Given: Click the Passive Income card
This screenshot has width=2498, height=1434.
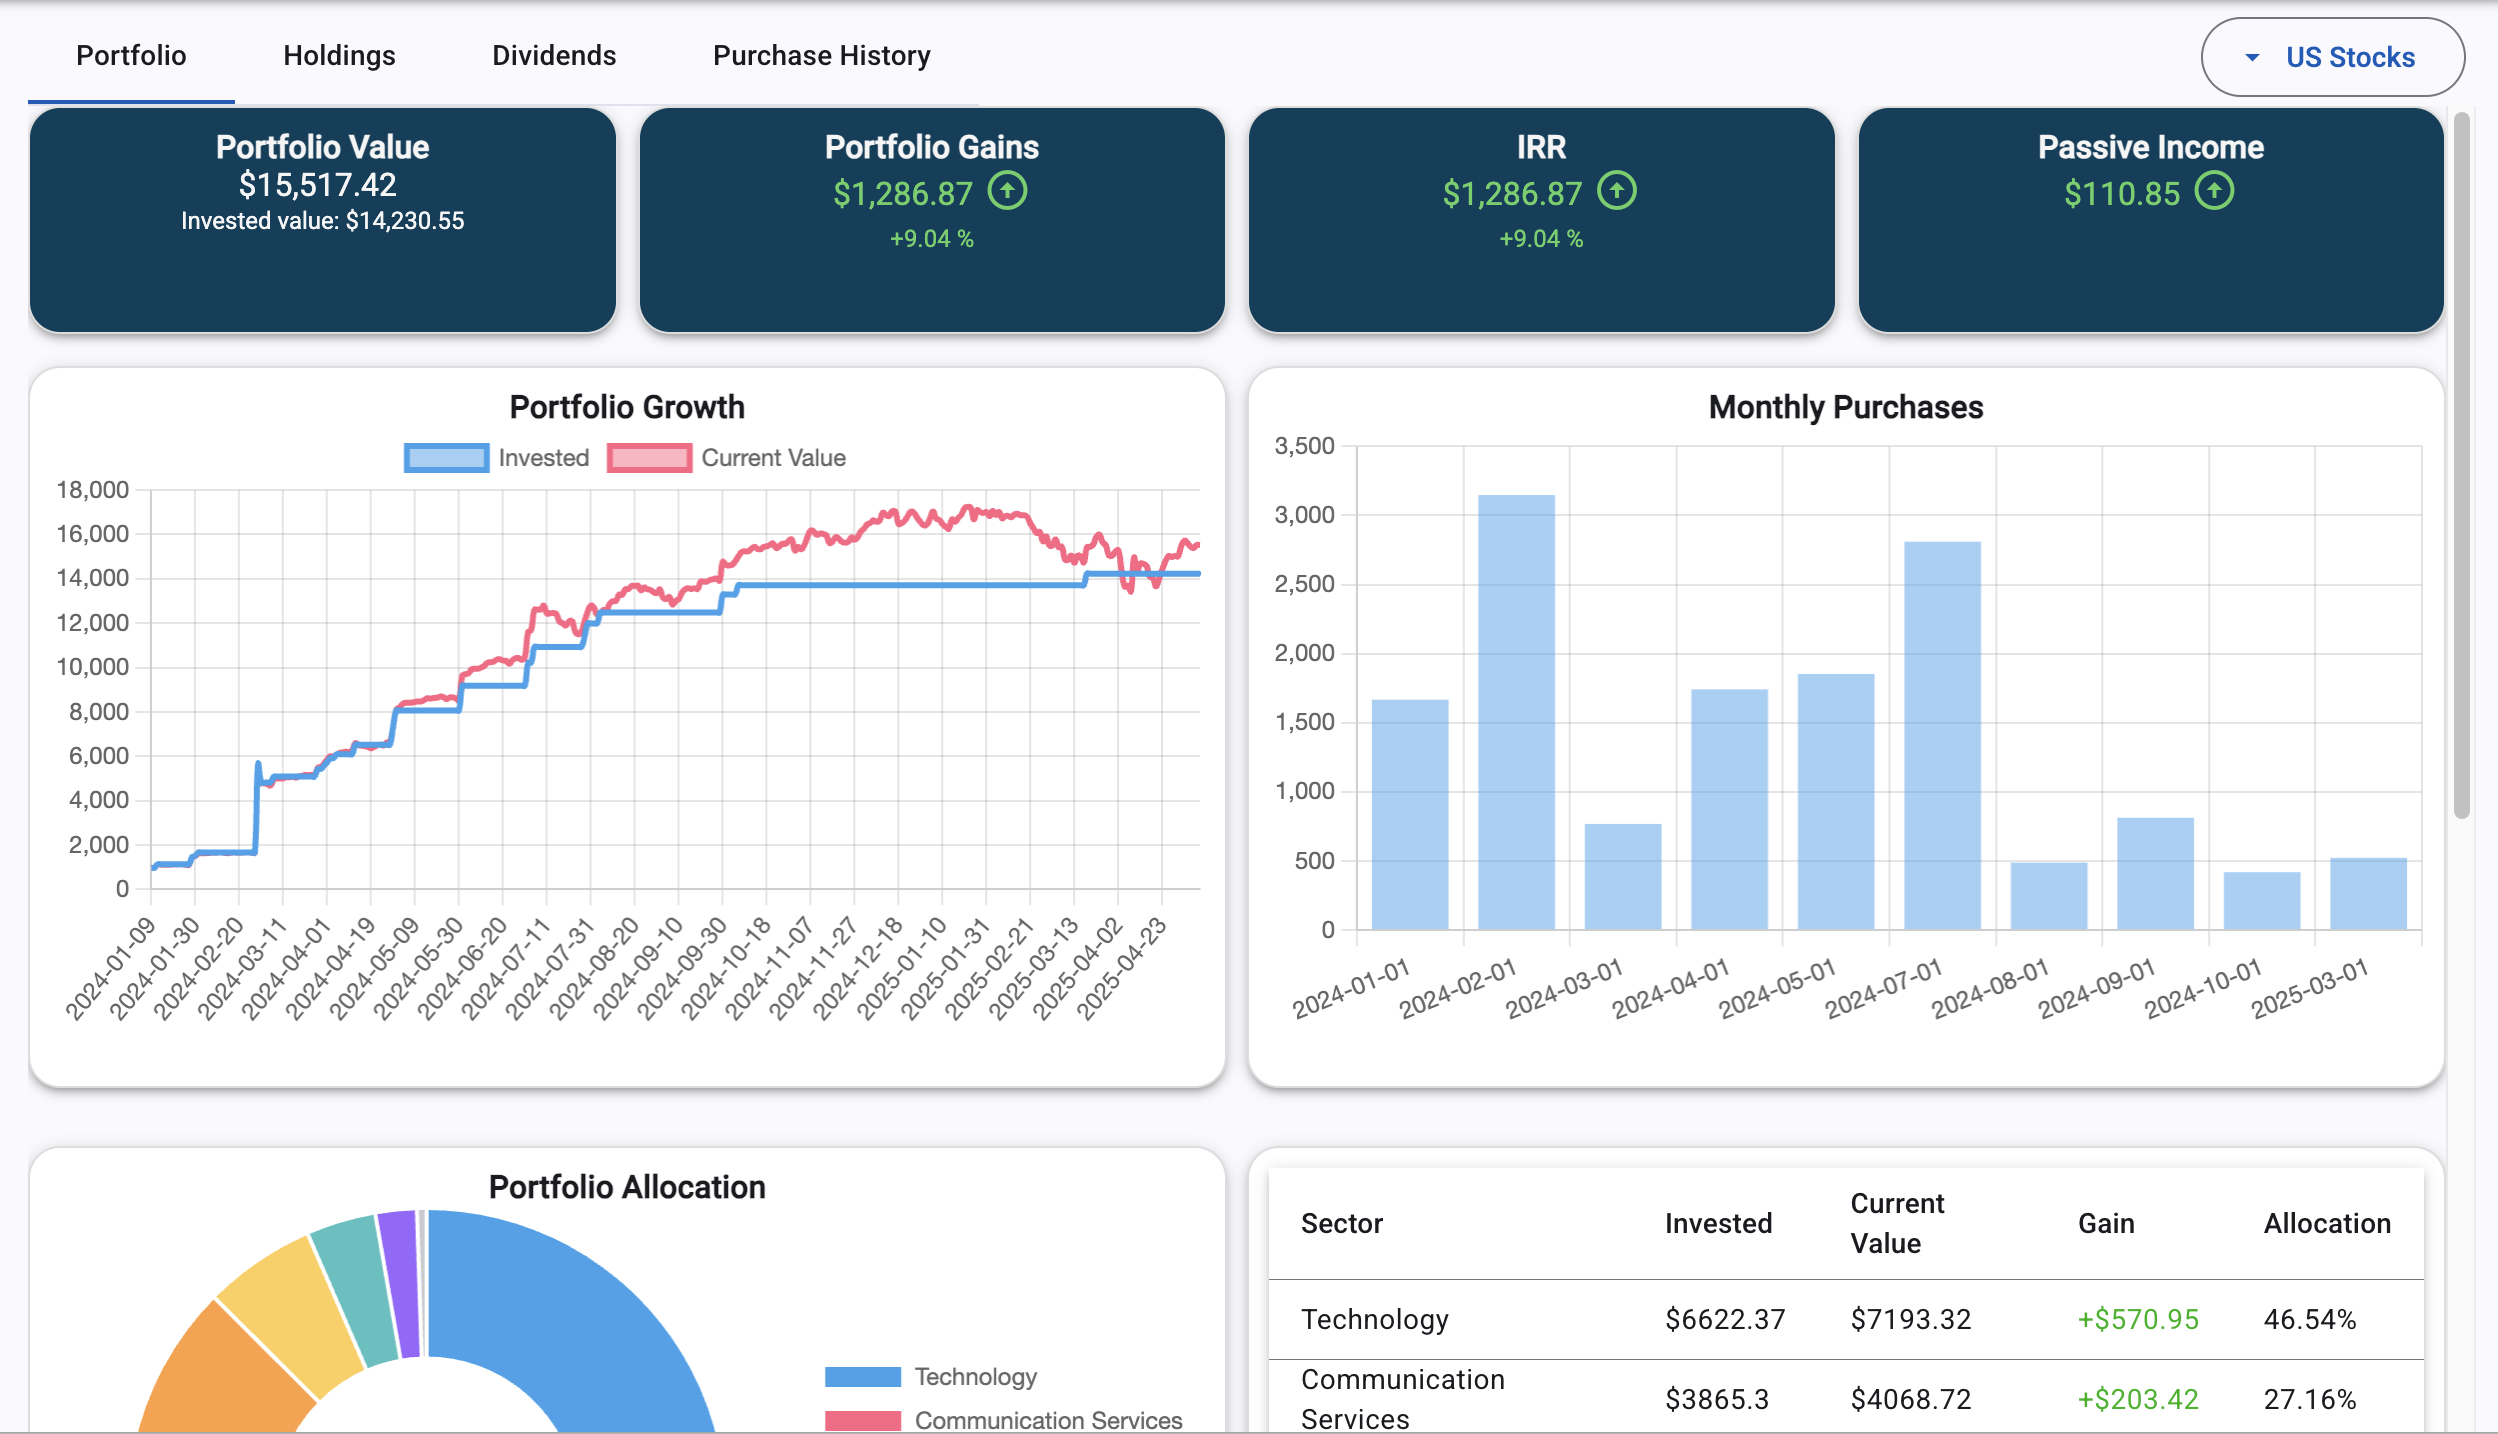Looking at the screenshot, I should coord(2151,220).
